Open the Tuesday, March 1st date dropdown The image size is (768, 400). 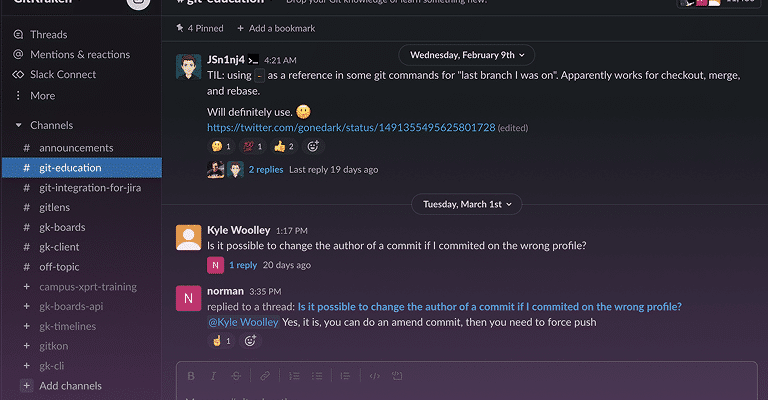[466, 204]
